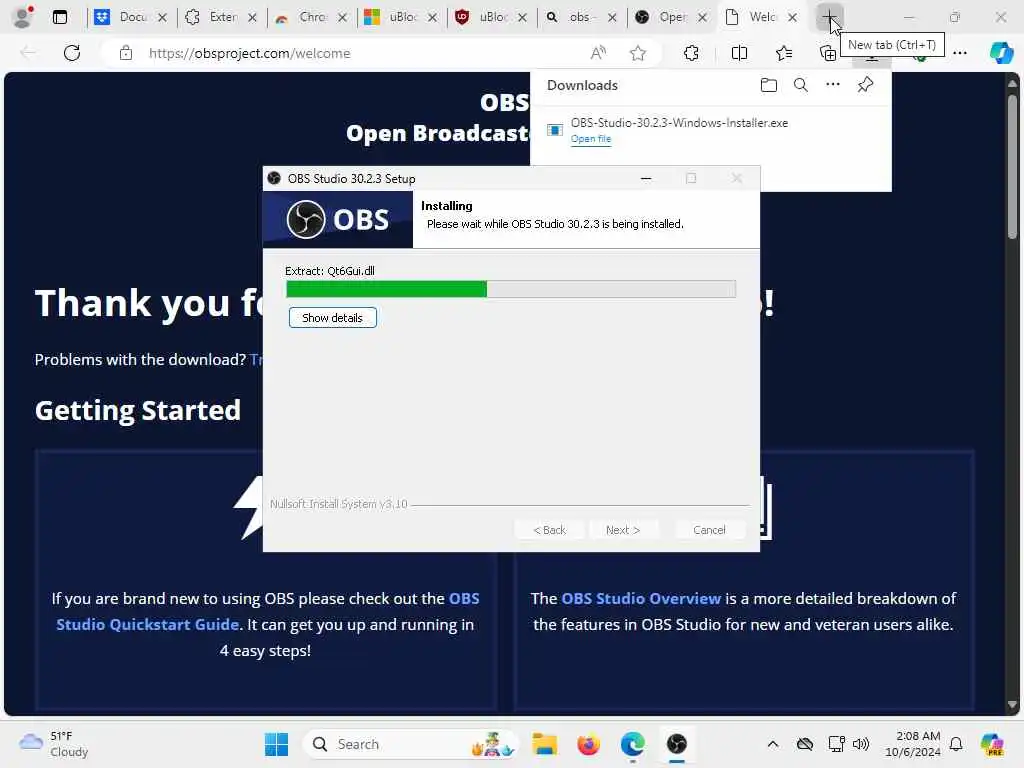View site information lock icon
Screen dimensions: 1024x768
click(125, 53)
